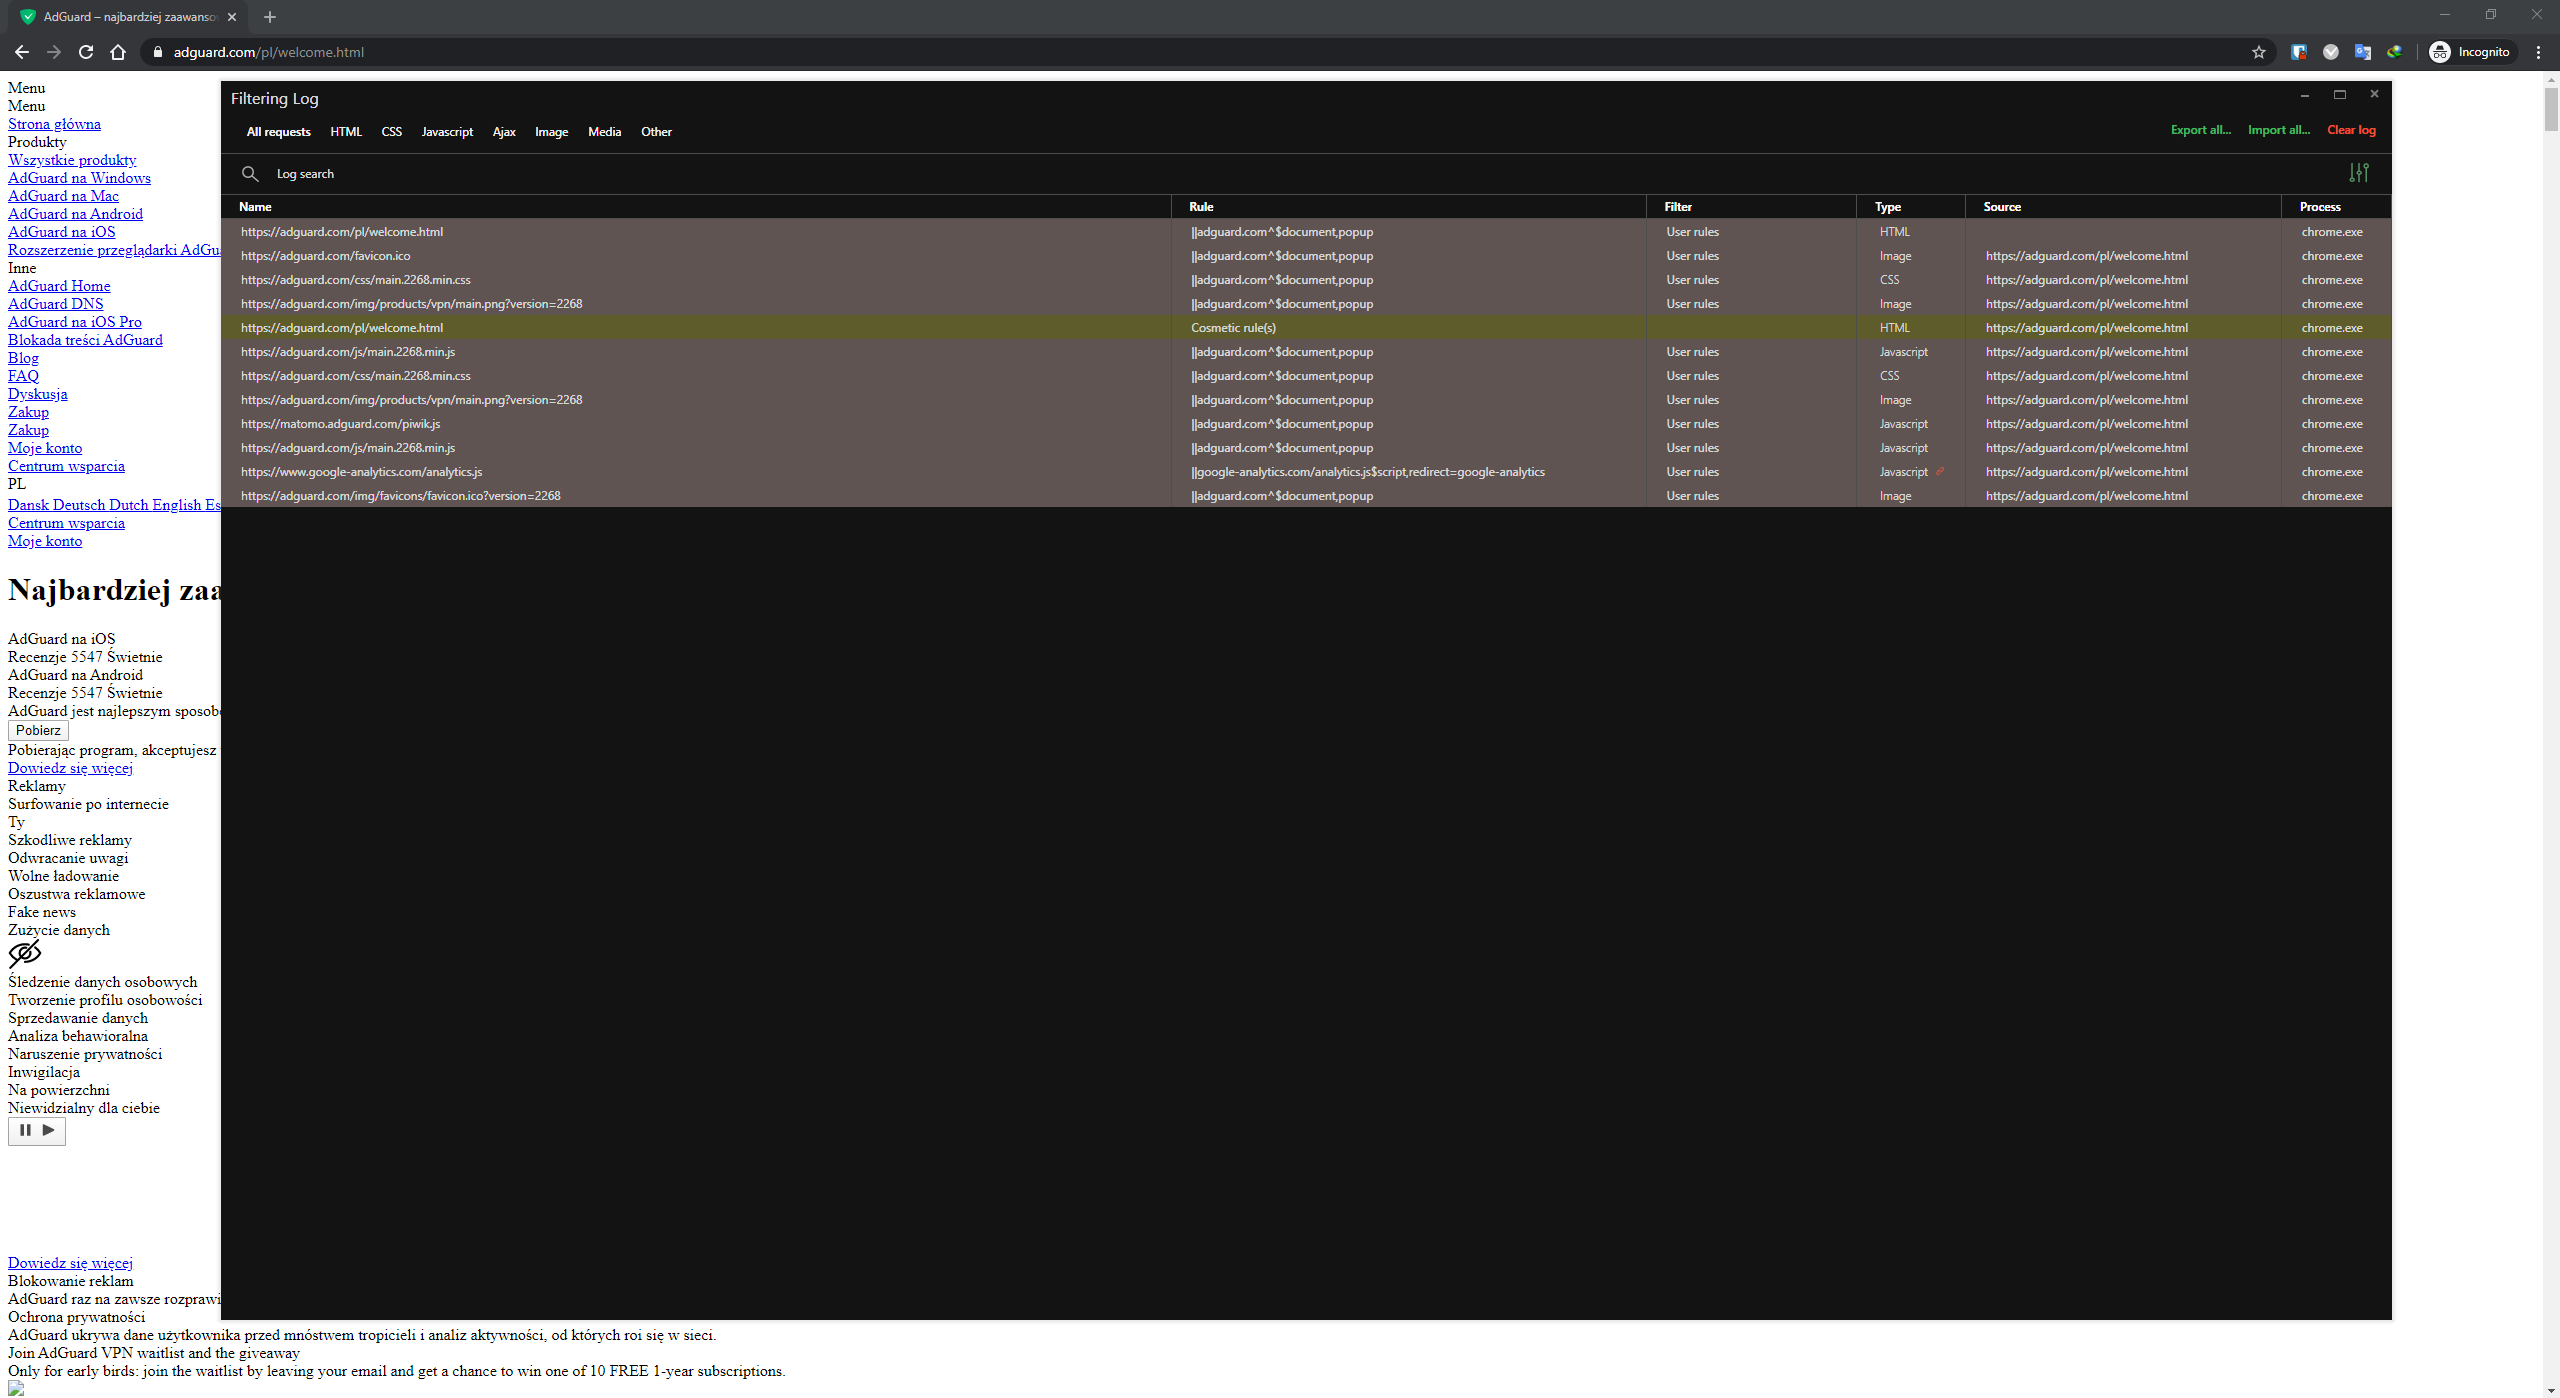This screenshot has width=2560, height=1398.
Task: Open the filtering log filter settings sliders icon
Action: pyautogui.click(x=2359, y=173)
